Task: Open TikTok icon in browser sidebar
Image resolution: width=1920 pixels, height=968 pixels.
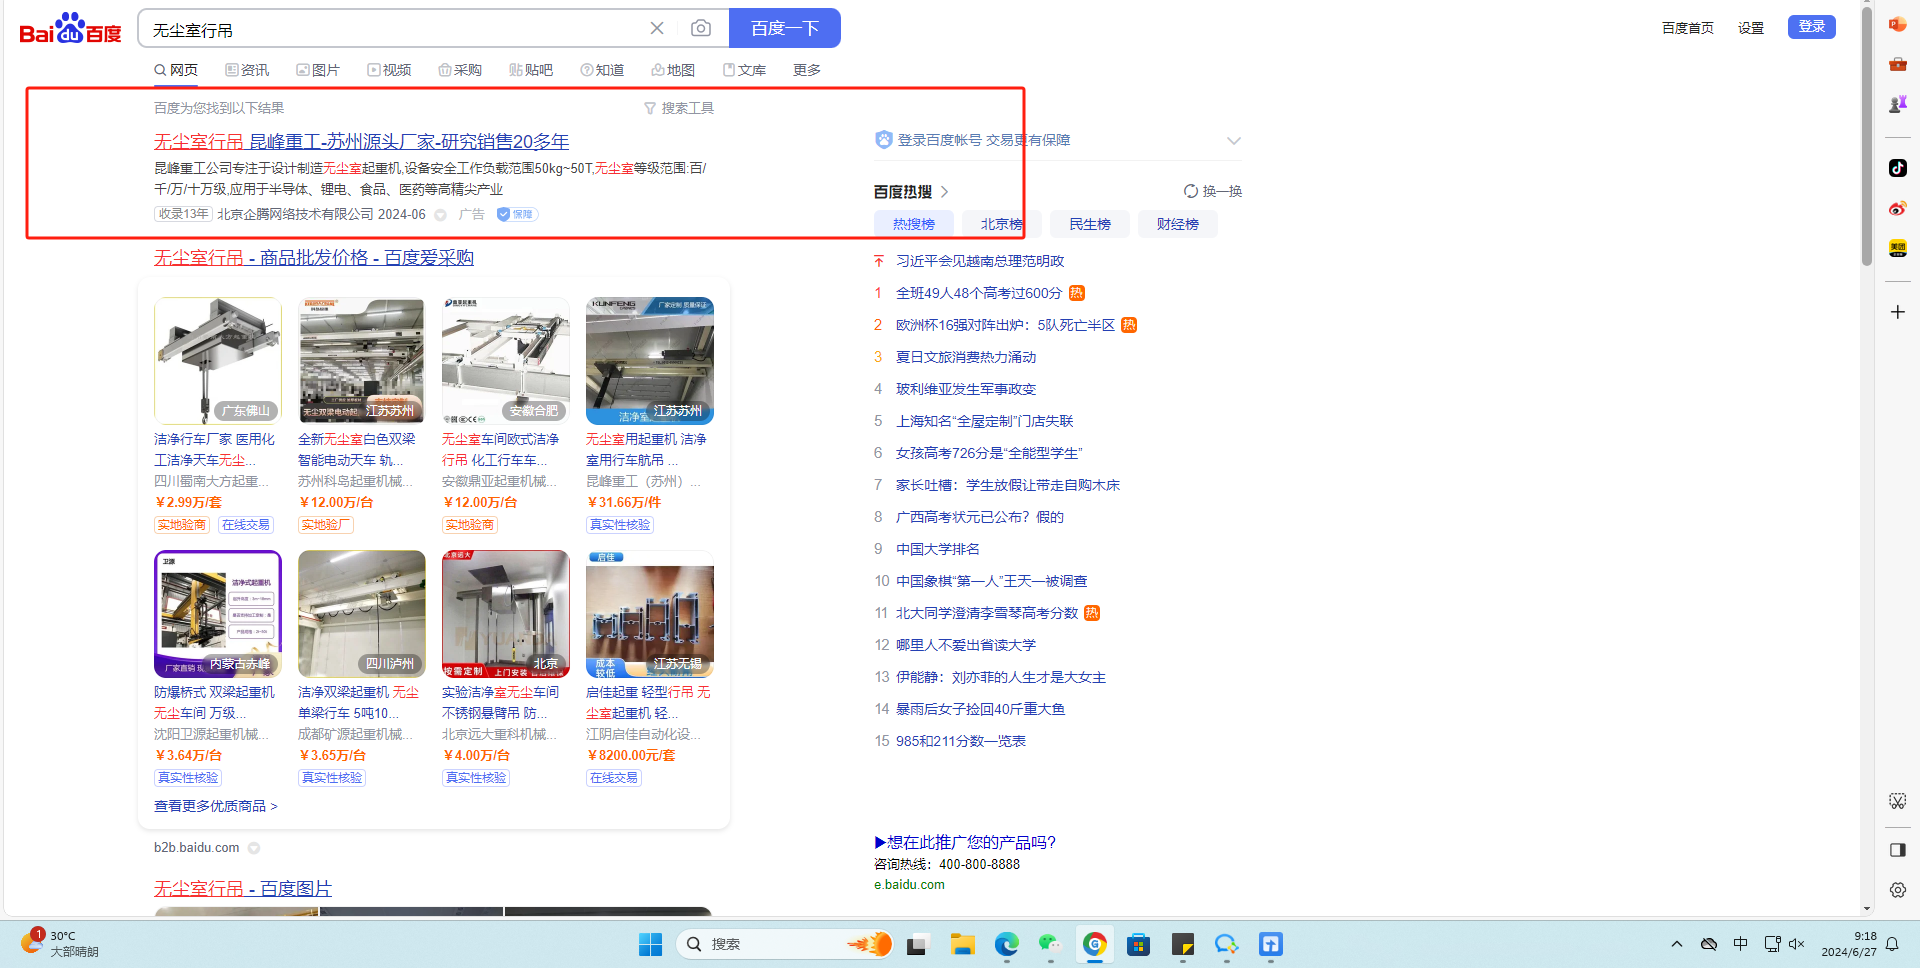Action: tap(1897, 168)
